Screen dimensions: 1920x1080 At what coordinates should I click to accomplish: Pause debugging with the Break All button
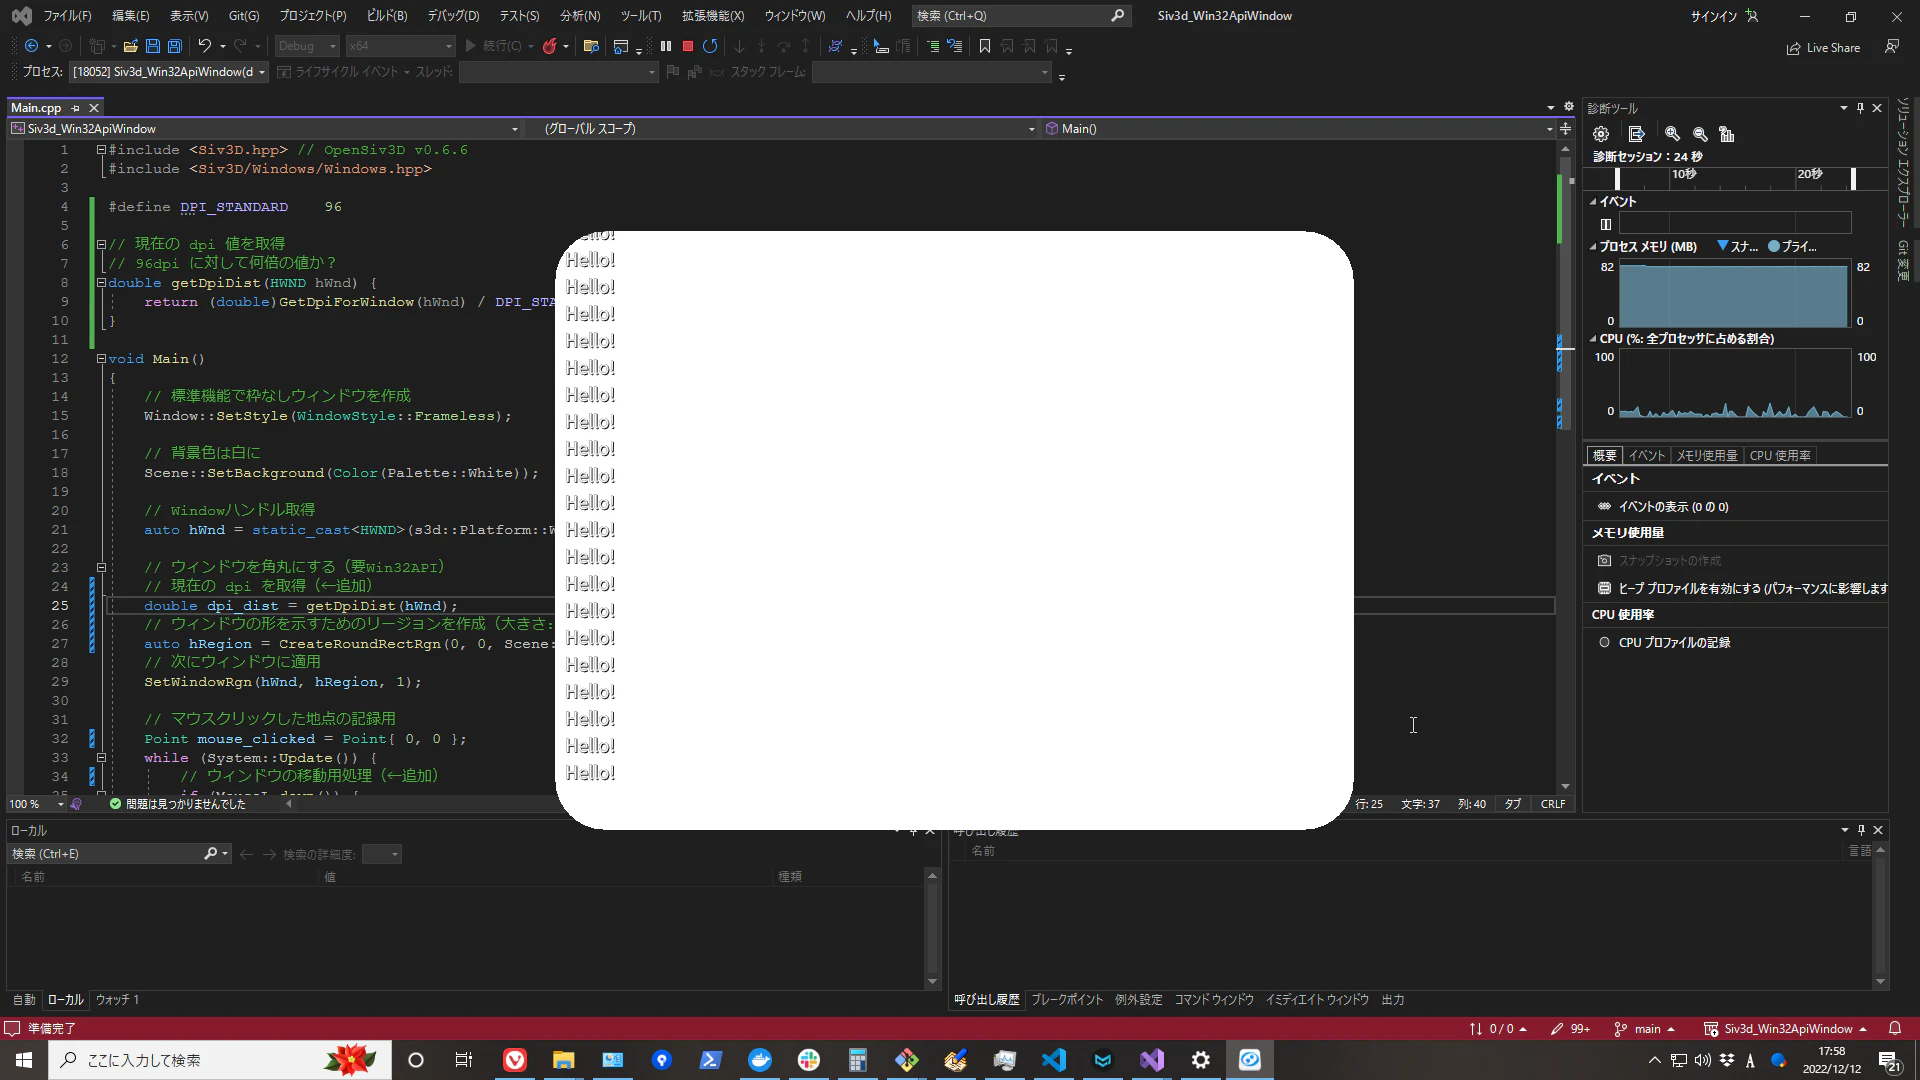[666, 46]
